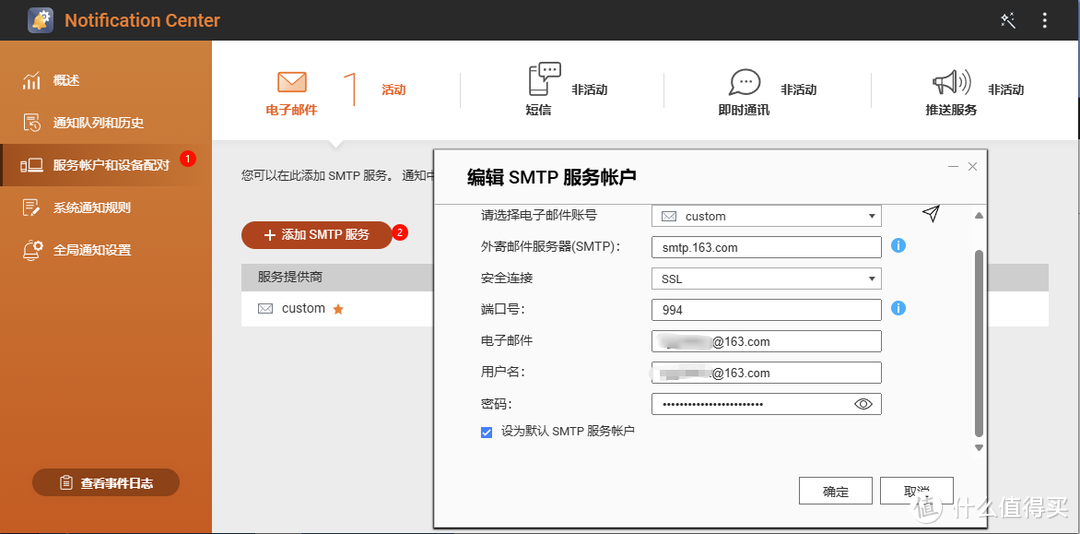Open 查看事件日志 button in sidebar

pyautogui.click(x=106, y=483)
